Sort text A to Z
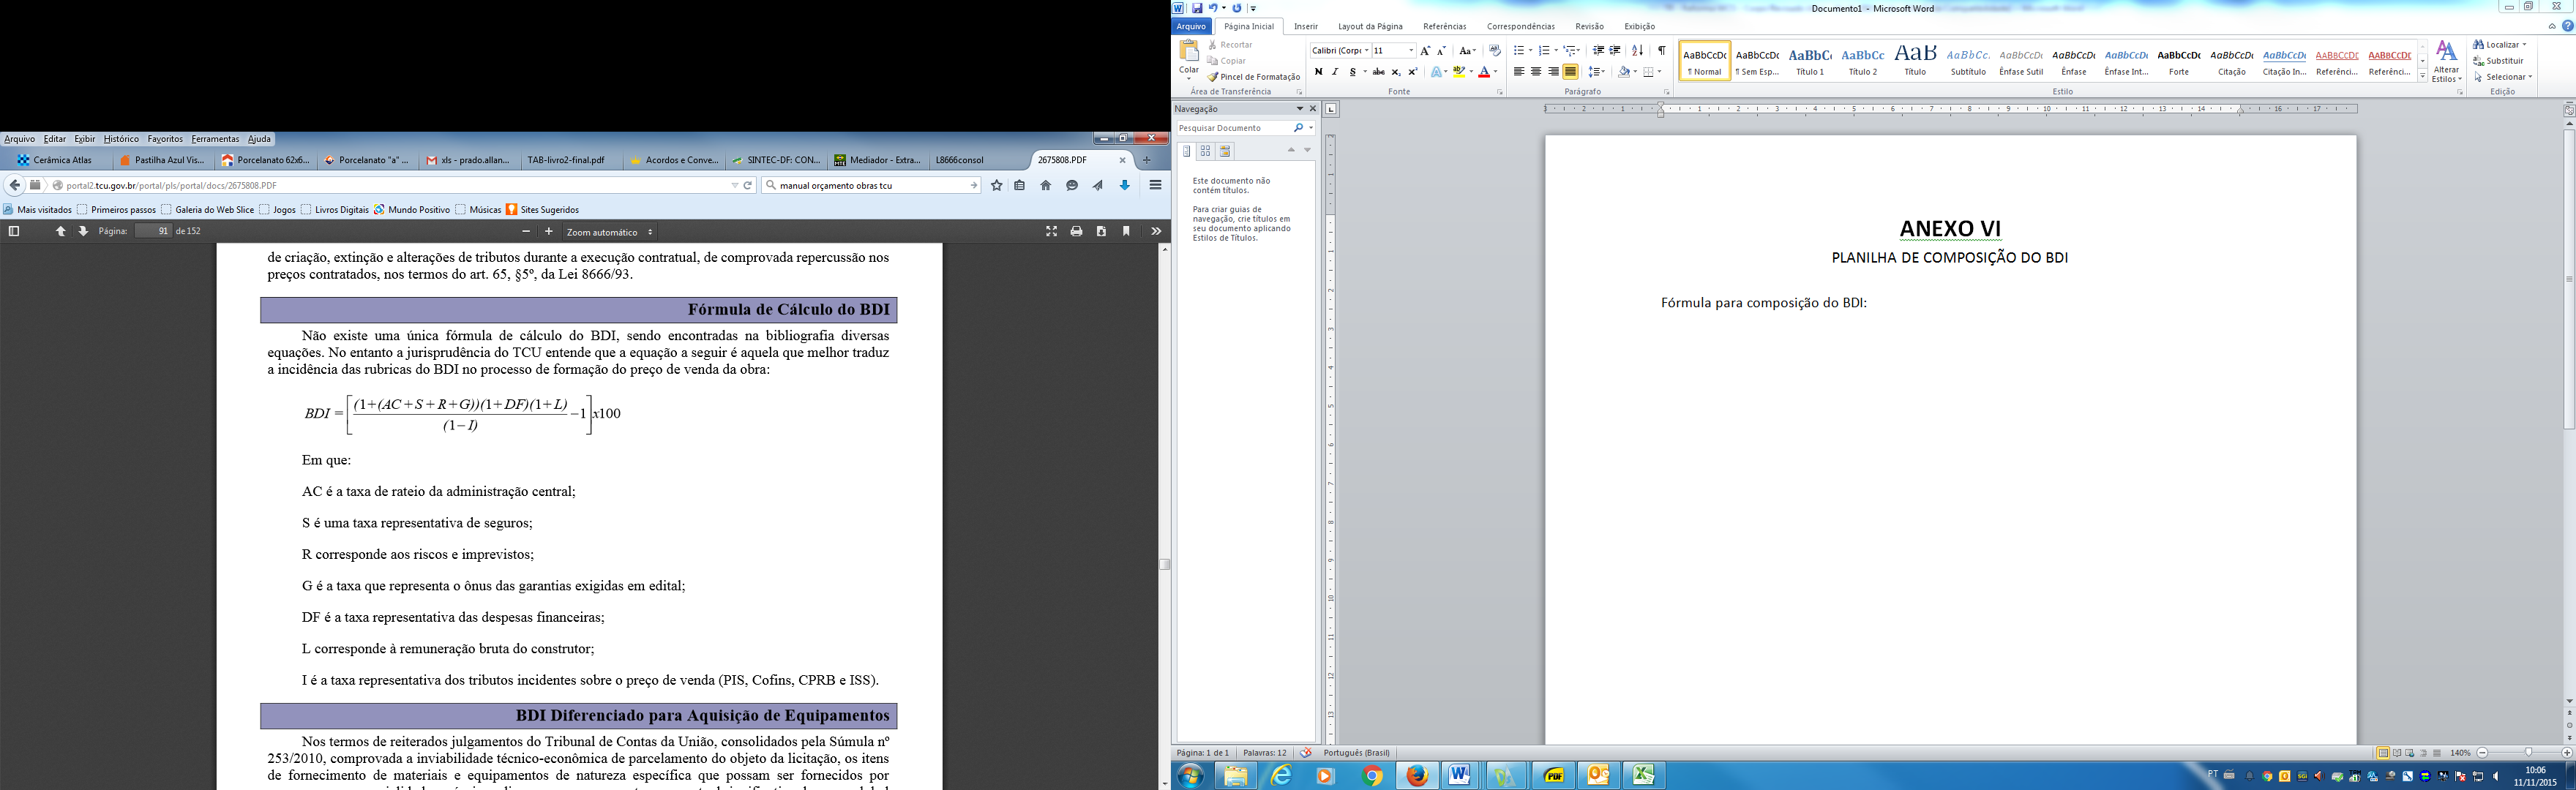Viewport: 2576px width, 790px height. coord(1637,51)
